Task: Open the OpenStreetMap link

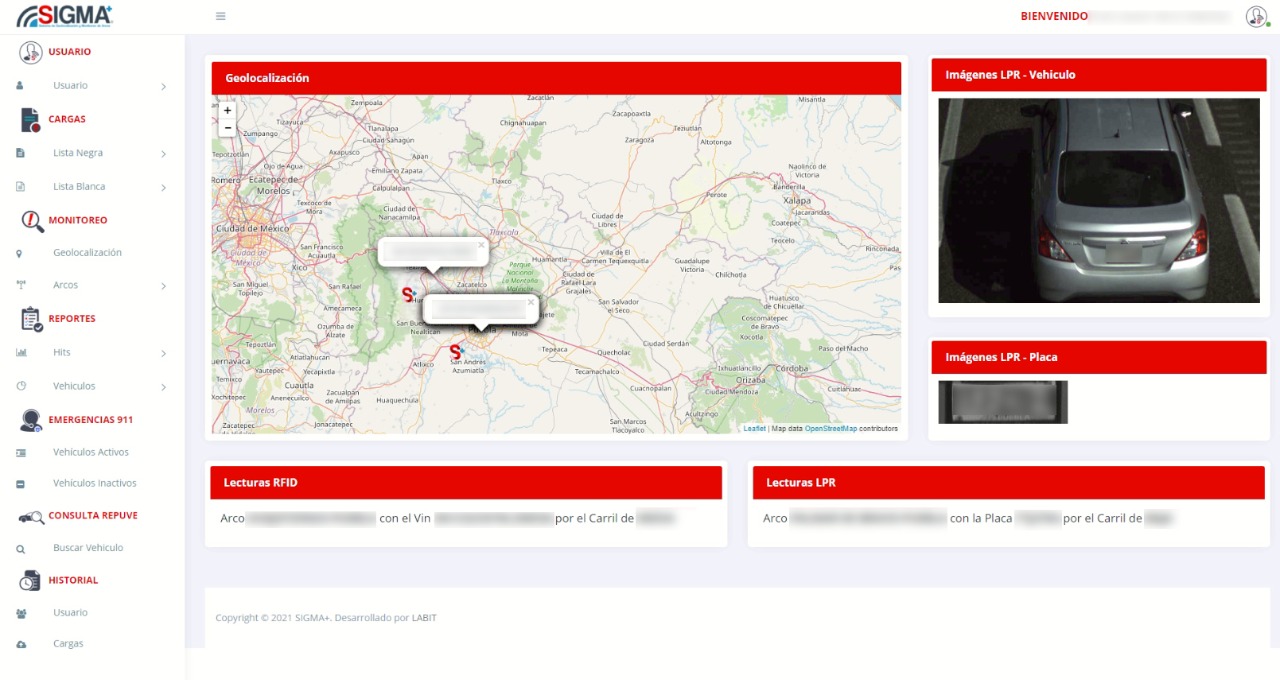Action: 830,428
